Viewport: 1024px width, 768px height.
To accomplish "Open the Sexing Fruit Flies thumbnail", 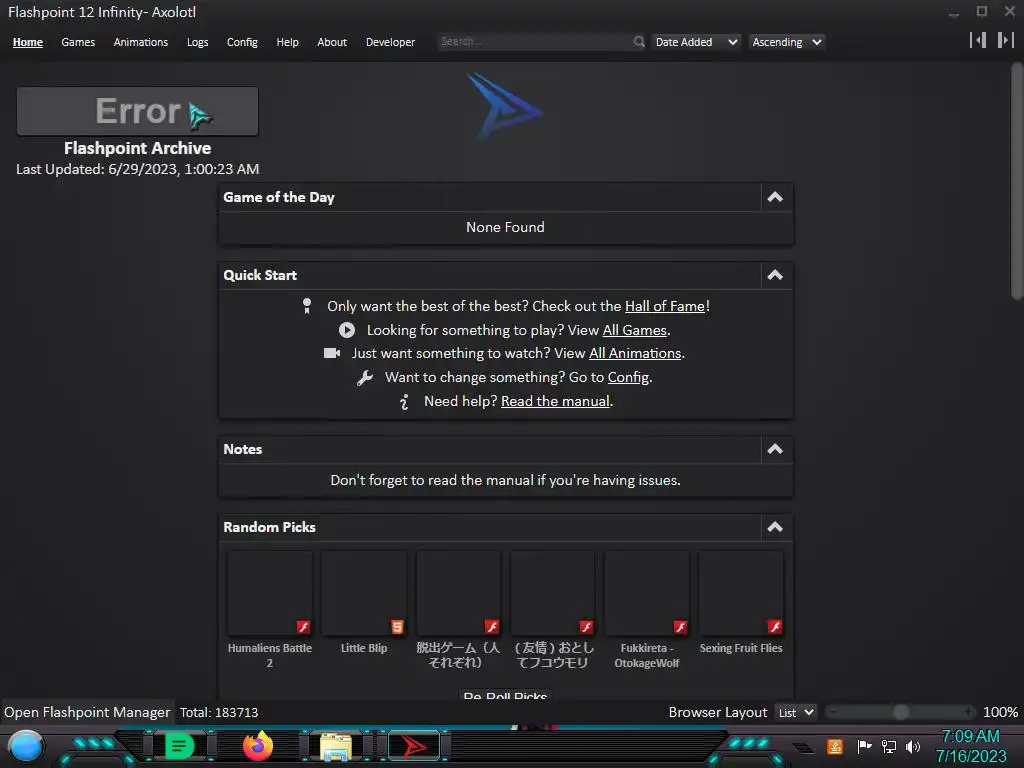I will 741,593.
